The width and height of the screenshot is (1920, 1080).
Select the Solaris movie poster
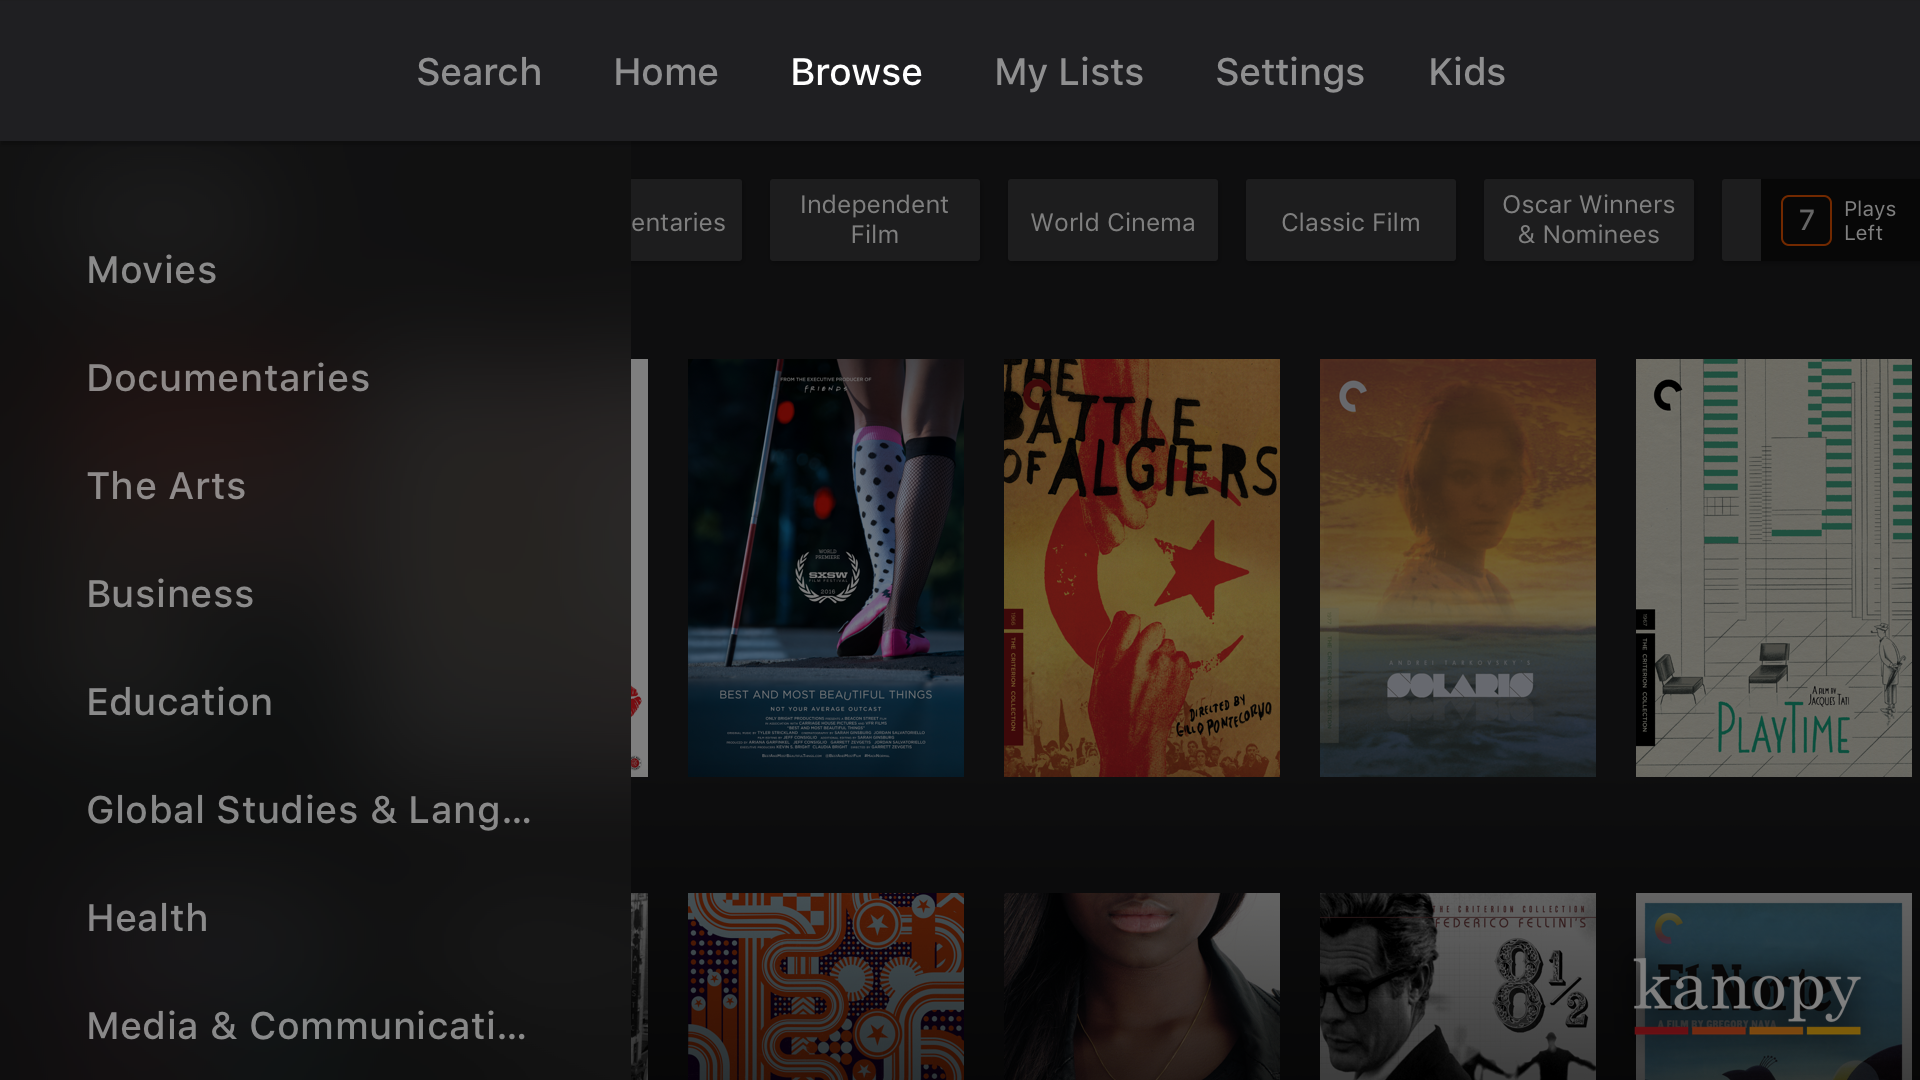click(x=1457, y=567)
